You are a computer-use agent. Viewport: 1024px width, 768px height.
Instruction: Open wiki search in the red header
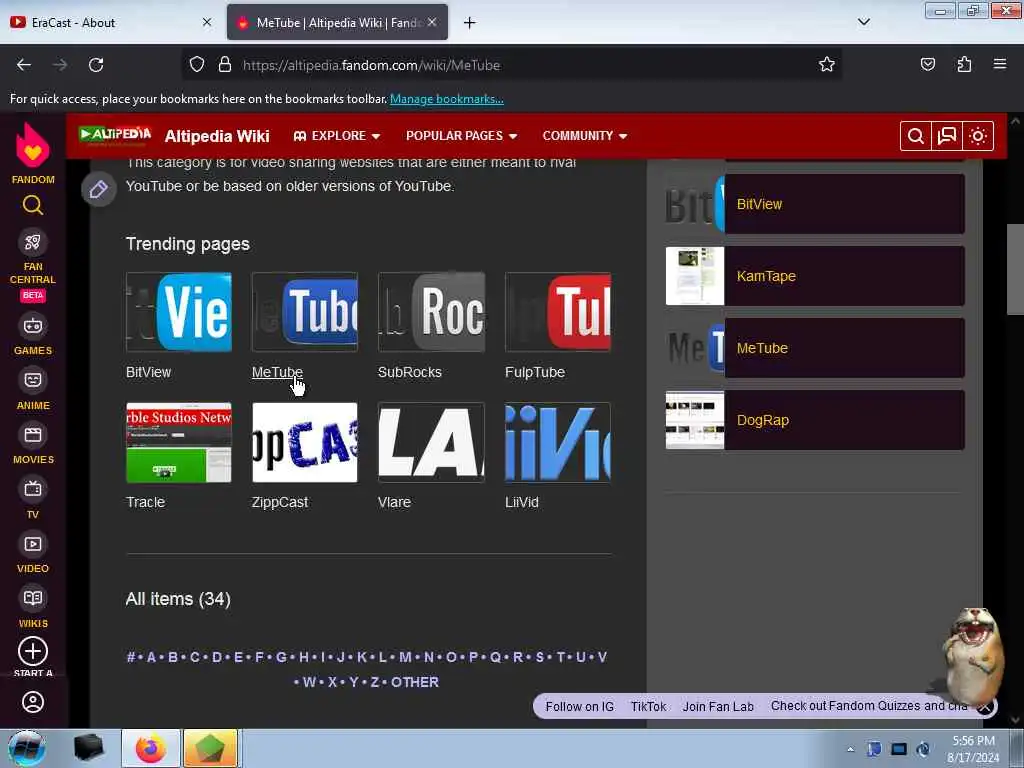pyautogui.click(x=916, y=136)
